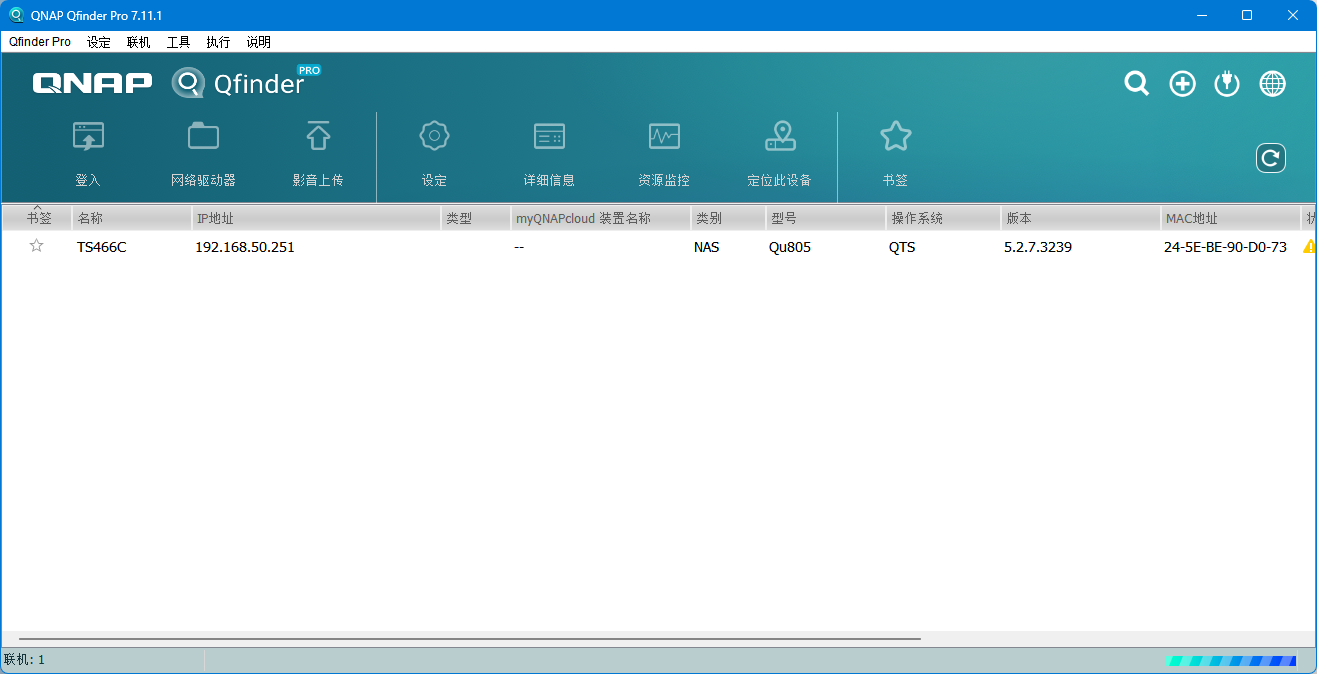1317x674 pixels.
Task: Click the QTS operating system cell
Action: [902, 247]
